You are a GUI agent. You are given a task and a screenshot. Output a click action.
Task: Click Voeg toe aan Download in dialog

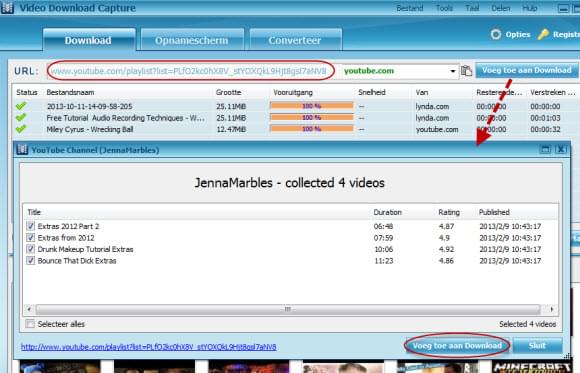(457, 346)
